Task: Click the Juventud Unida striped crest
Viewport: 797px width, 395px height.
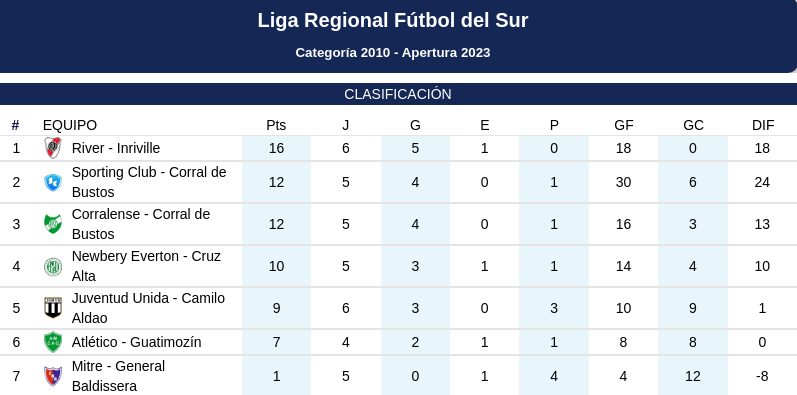Action: tap(53, 308)
